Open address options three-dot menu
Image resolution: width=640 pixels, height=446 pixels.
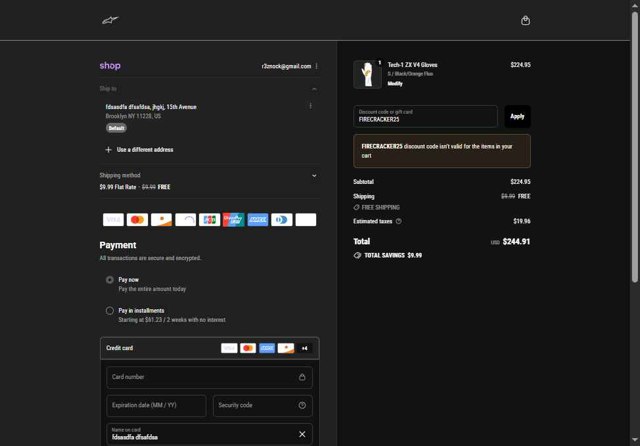click(311, 106)
